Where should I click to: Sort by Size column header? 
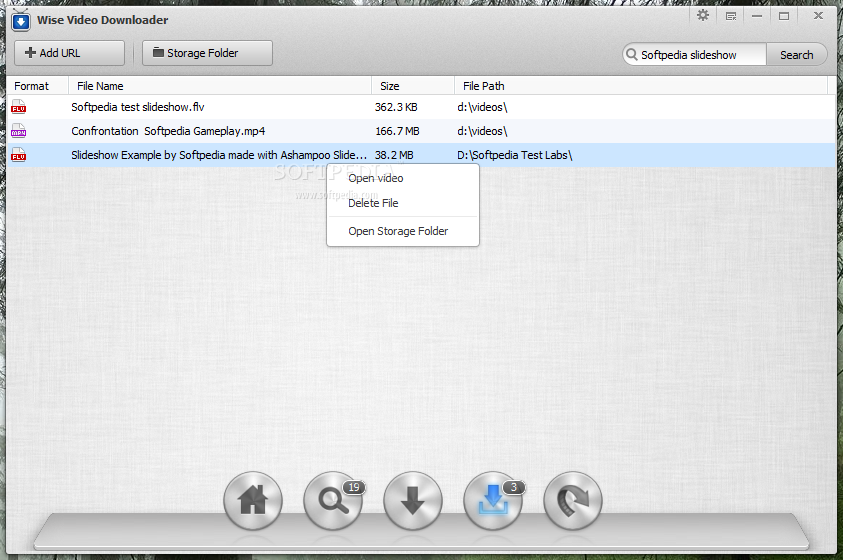(413, 86)
